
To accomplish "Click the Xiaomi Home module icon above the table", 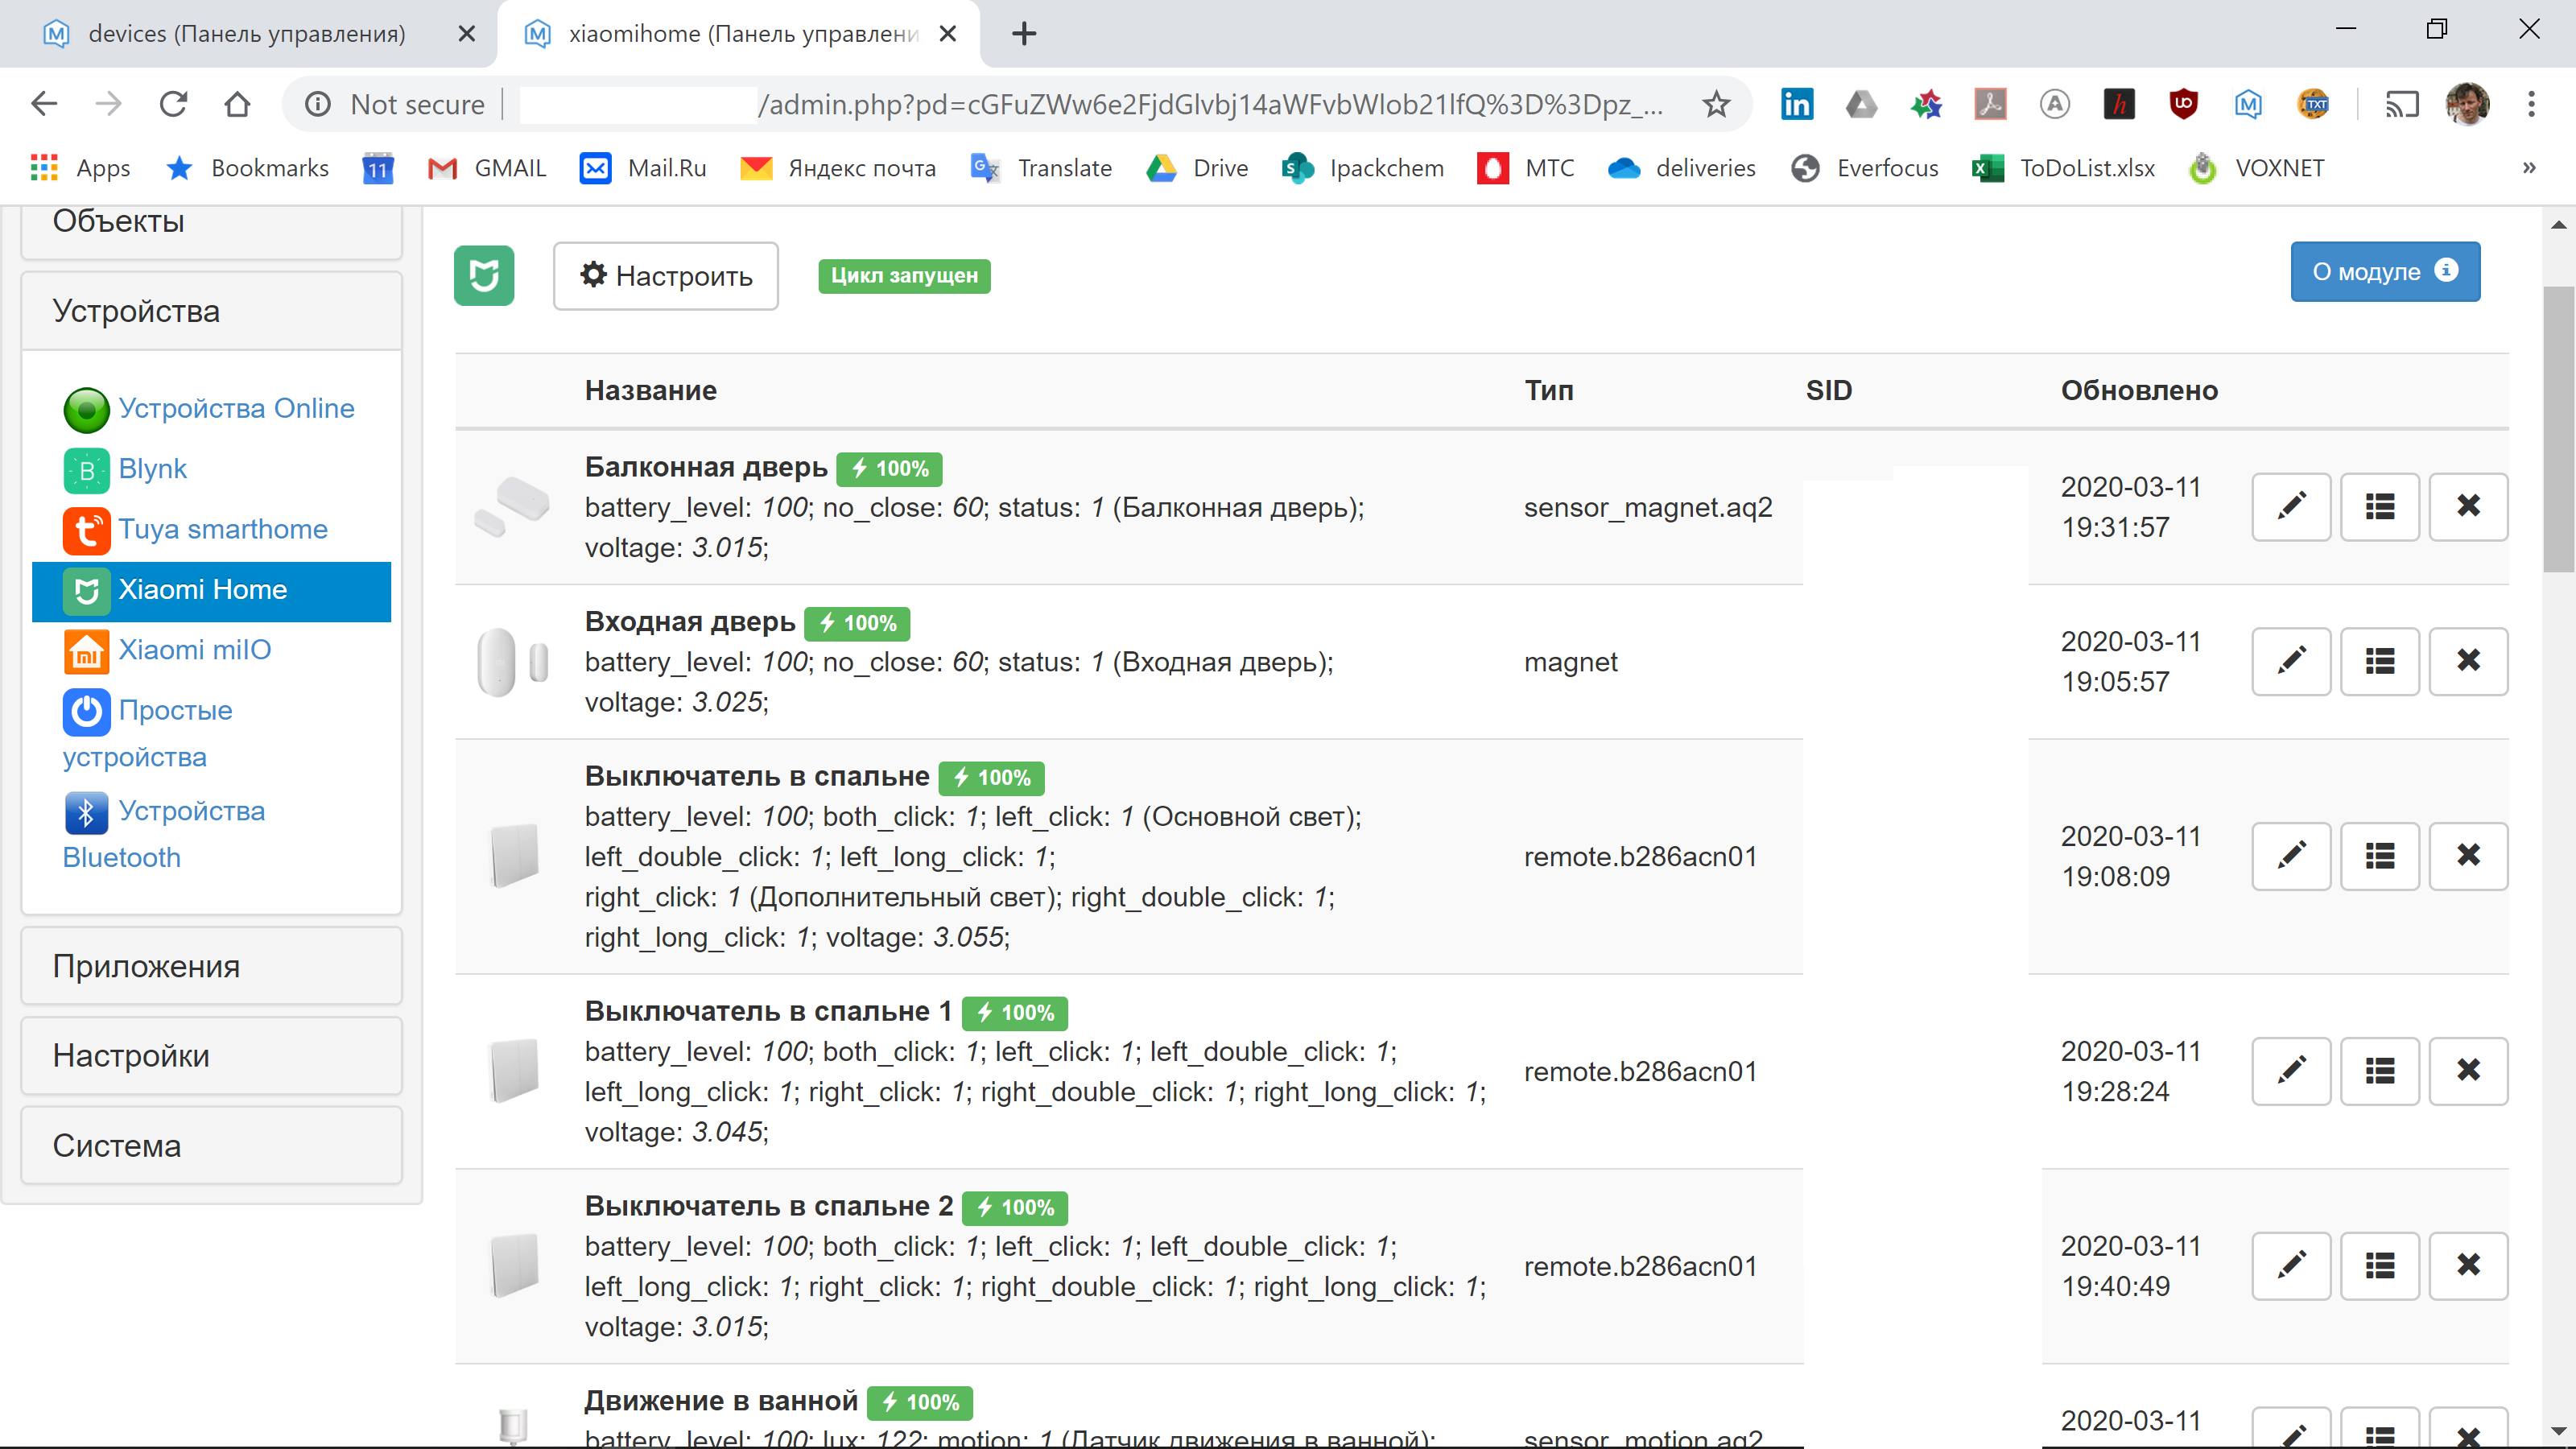I will point(486,275).
